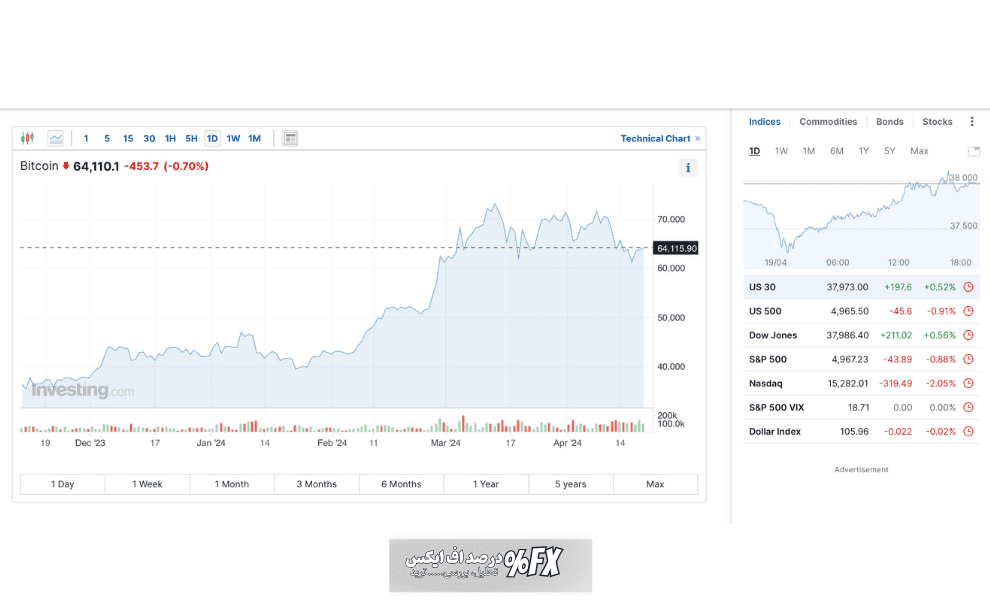
Task: Switch to the Stocks tab
Action: click(x=937, y=121)
